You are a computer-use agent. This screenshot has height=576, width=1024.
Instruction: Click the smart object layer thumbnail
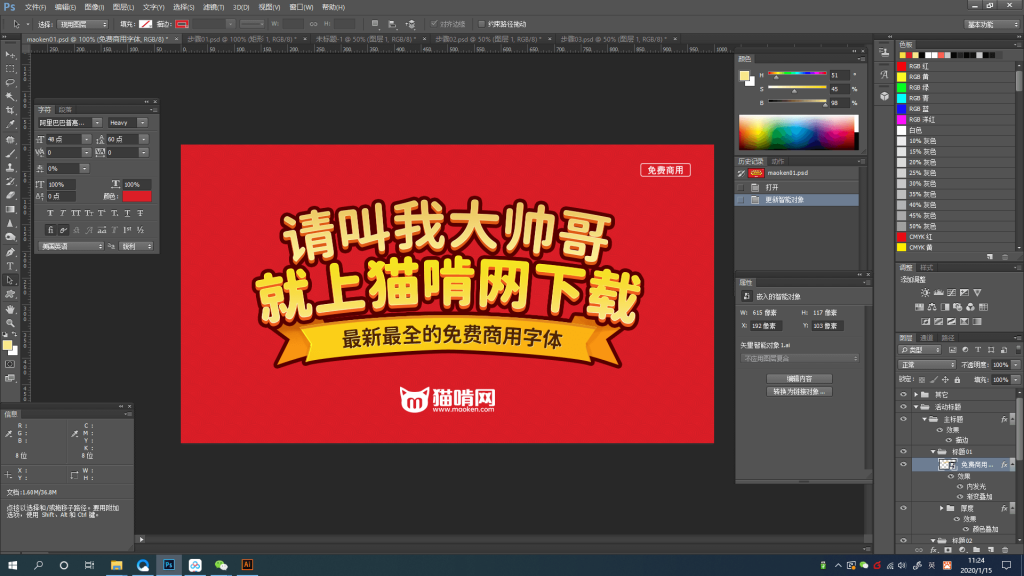click(x=947, y=464)
